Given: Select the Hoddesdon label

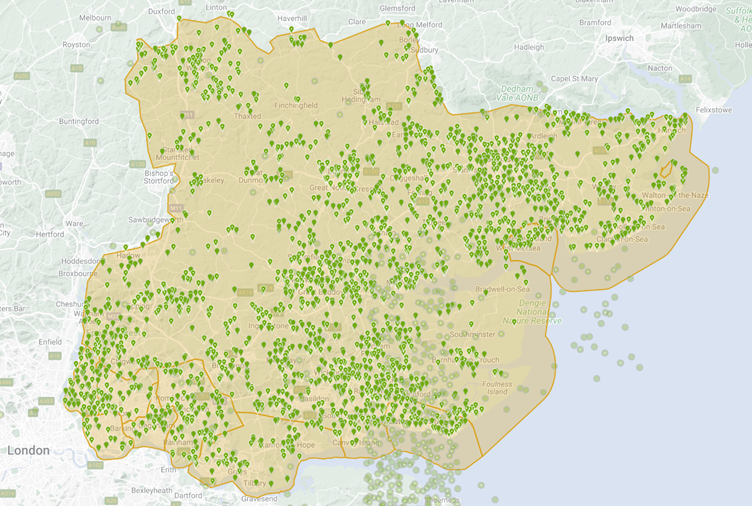Looking at the screenshot, I should click(x=81, y=261).
